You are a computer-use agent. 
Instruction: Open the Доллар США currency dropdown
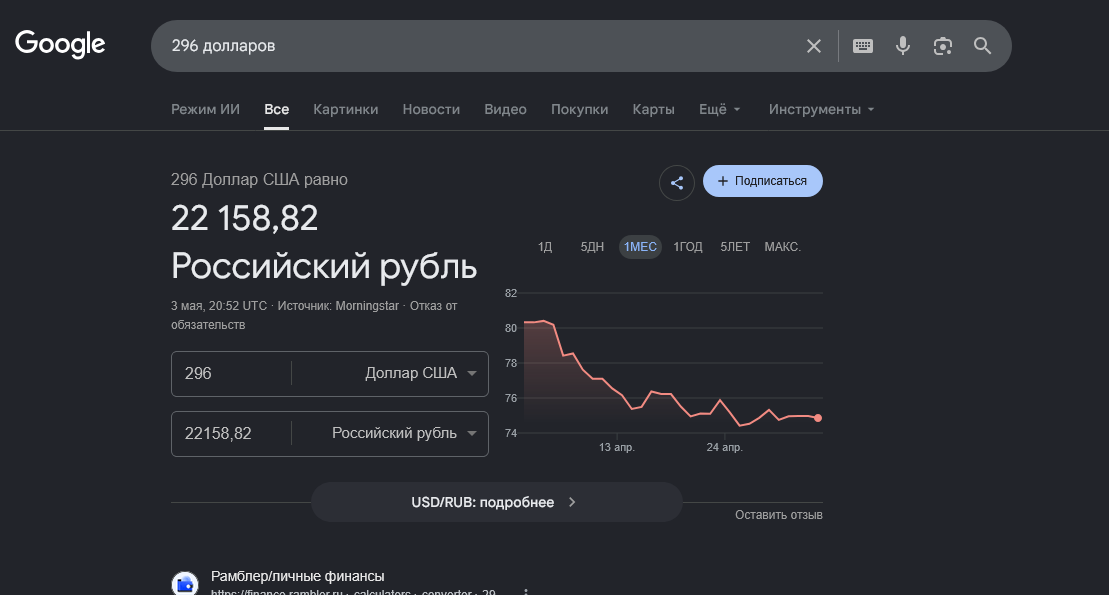click(x=420, y=373)
